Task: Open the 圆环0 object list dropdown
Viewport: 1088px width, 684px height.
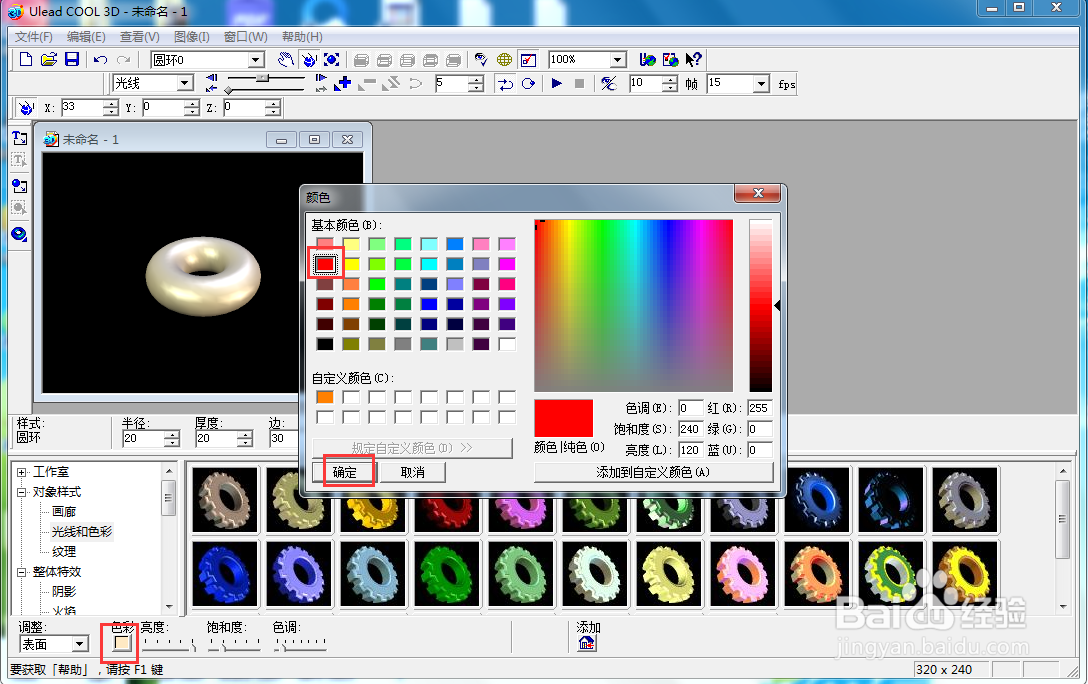Action: click(256, 60)
